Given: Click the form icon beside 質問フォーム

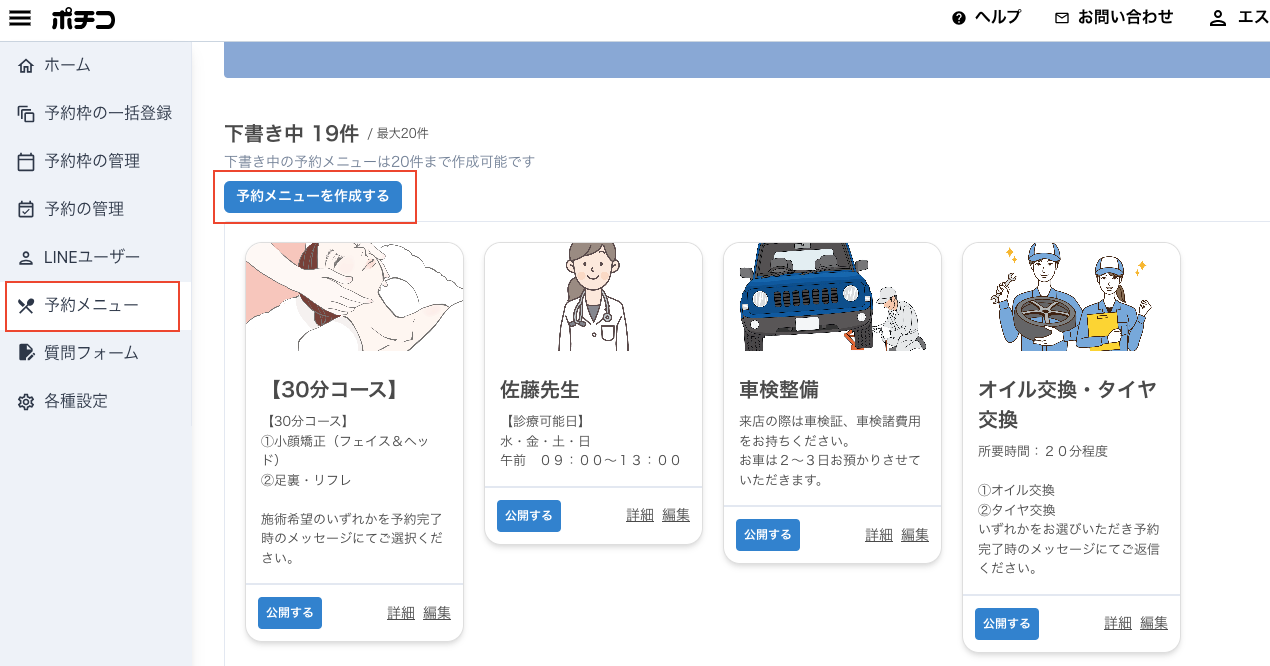Looking at the screenshot, I should 26,353.
